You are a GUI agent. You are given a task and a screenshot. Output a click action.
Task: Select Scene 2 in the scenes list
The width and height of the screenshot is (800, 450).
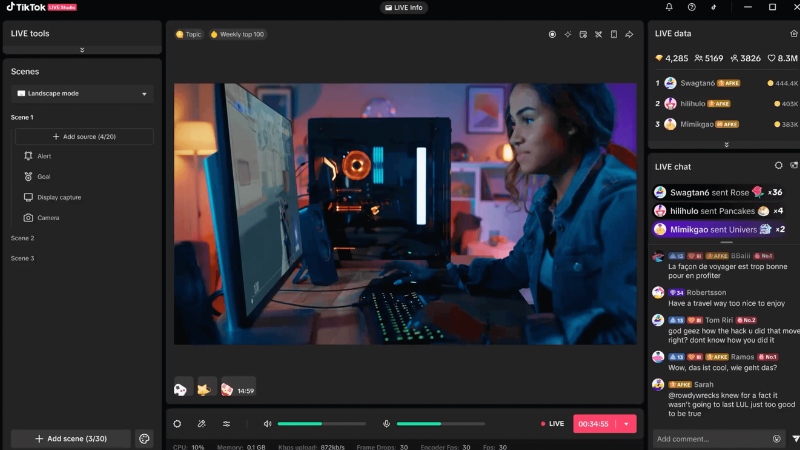pyautogui.click(x=22, y=238)
